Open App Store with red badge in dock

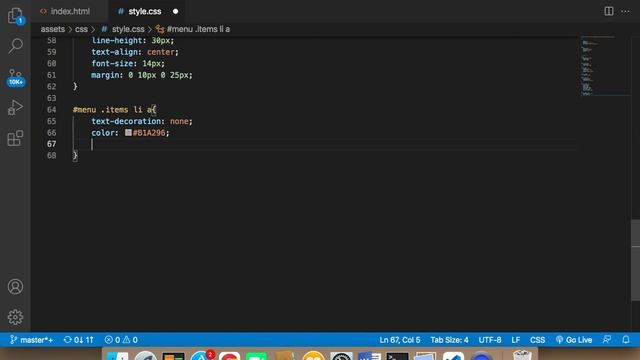pyautogui.click(x=201, y=356)
